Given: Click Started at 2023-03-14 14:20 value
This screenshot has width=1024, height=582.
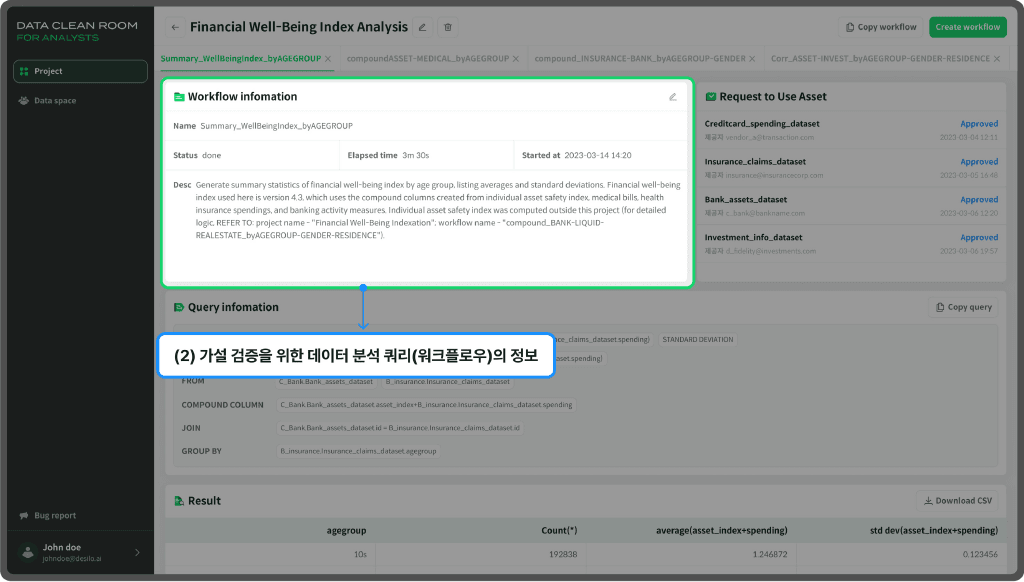Looking at the screenshot, I should tap(598, 155).
